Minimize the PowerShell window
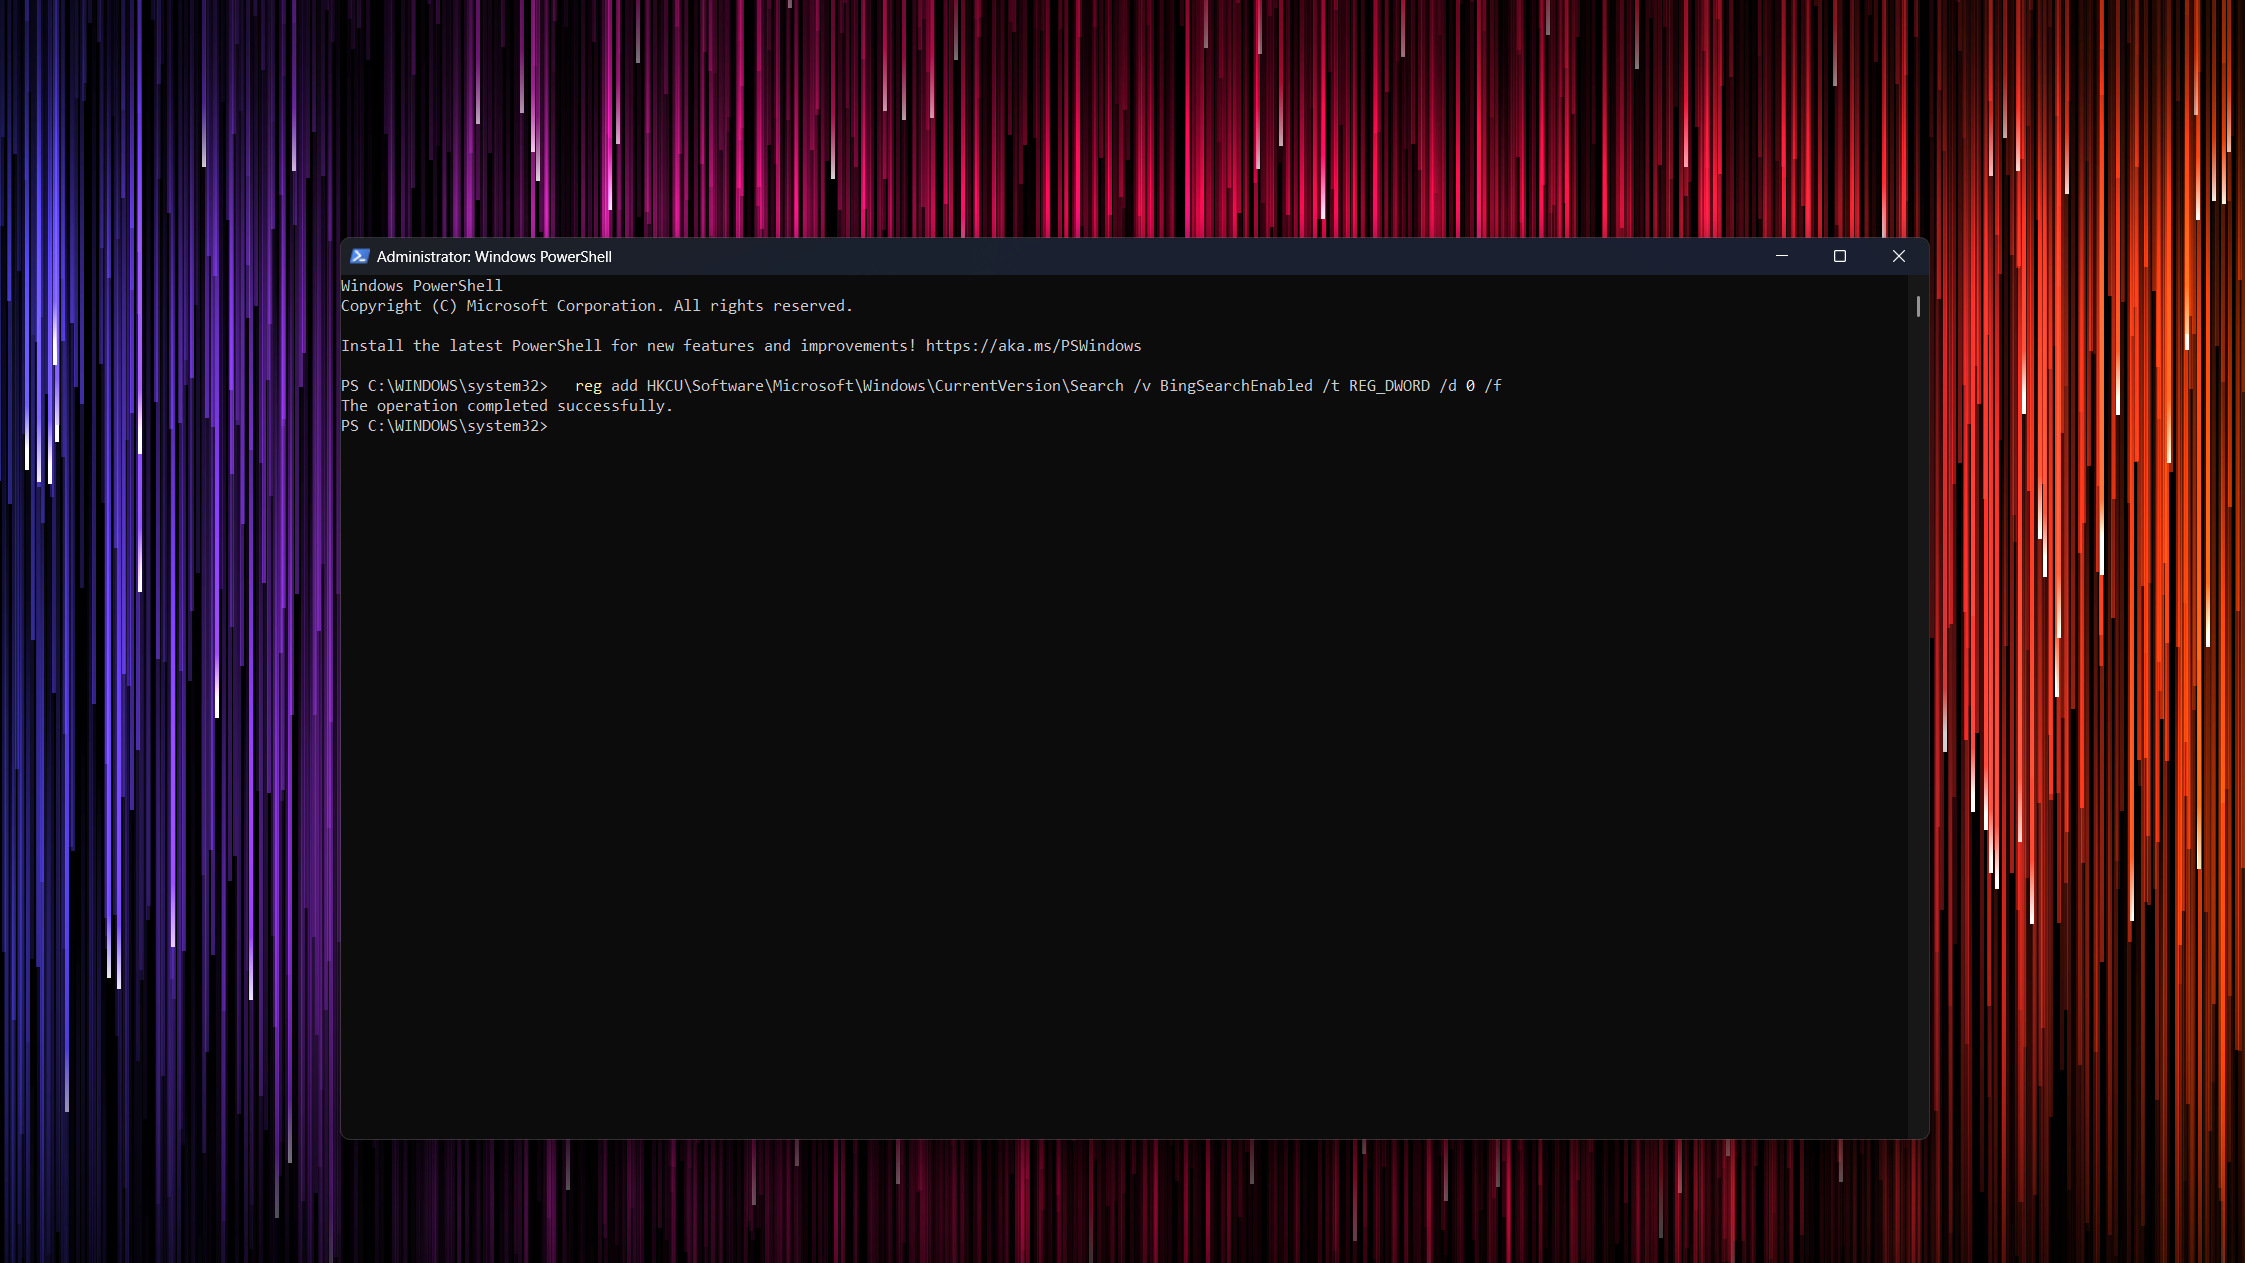The image size is (2245, 1263). coord(1781,256)
